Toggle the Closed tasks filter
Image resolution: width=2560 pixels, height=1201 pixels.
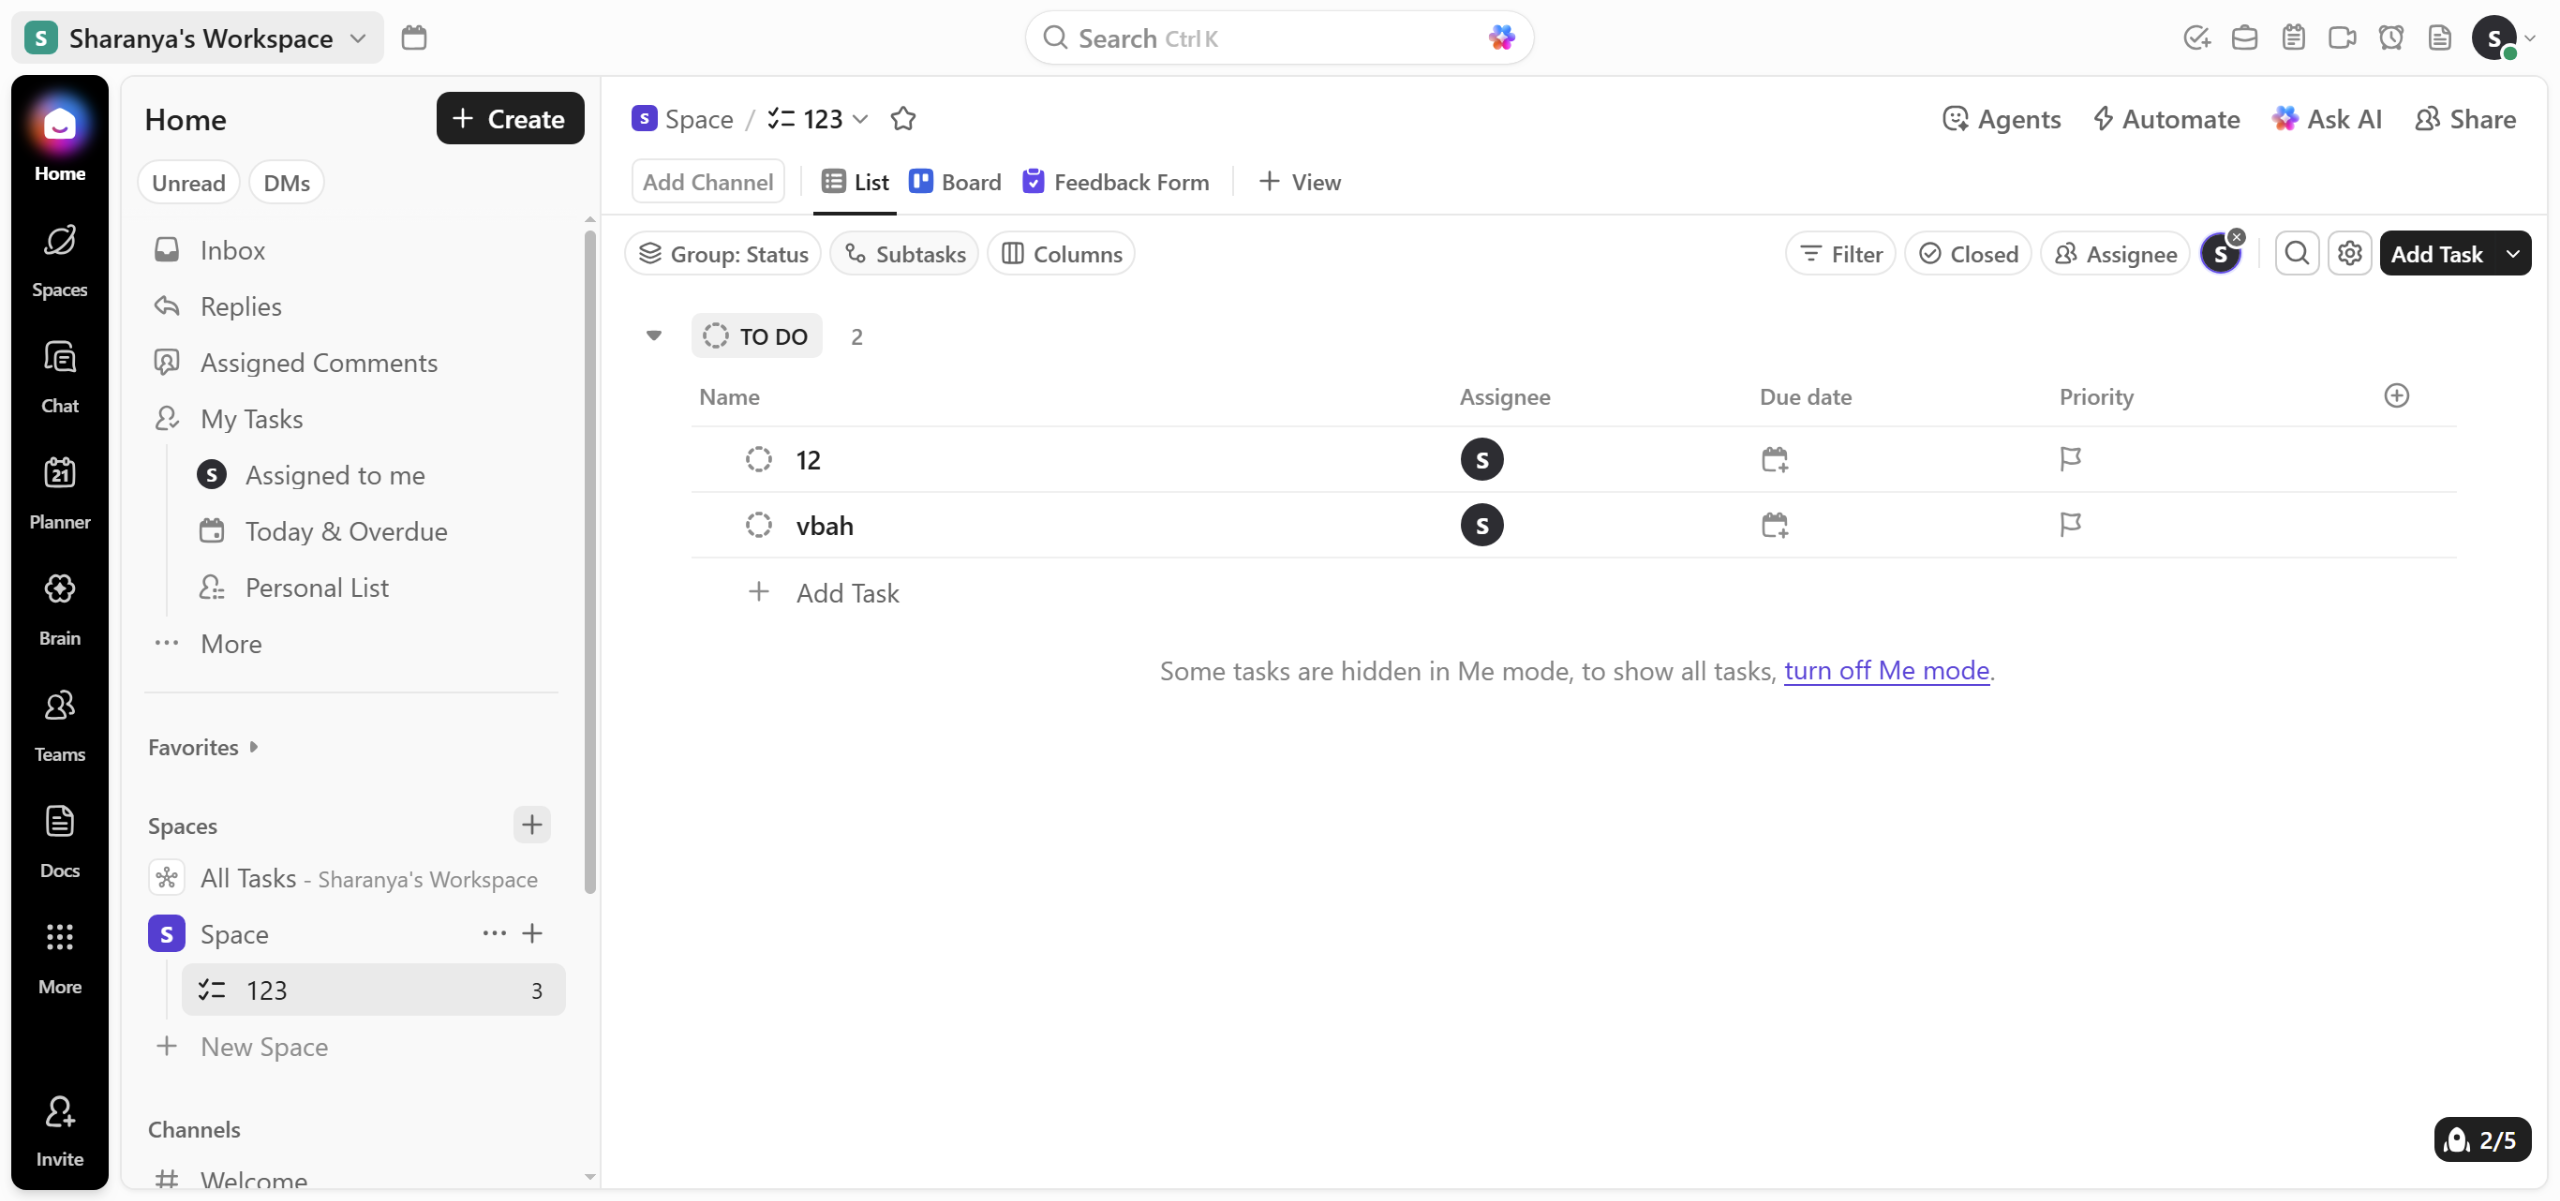1967,254
